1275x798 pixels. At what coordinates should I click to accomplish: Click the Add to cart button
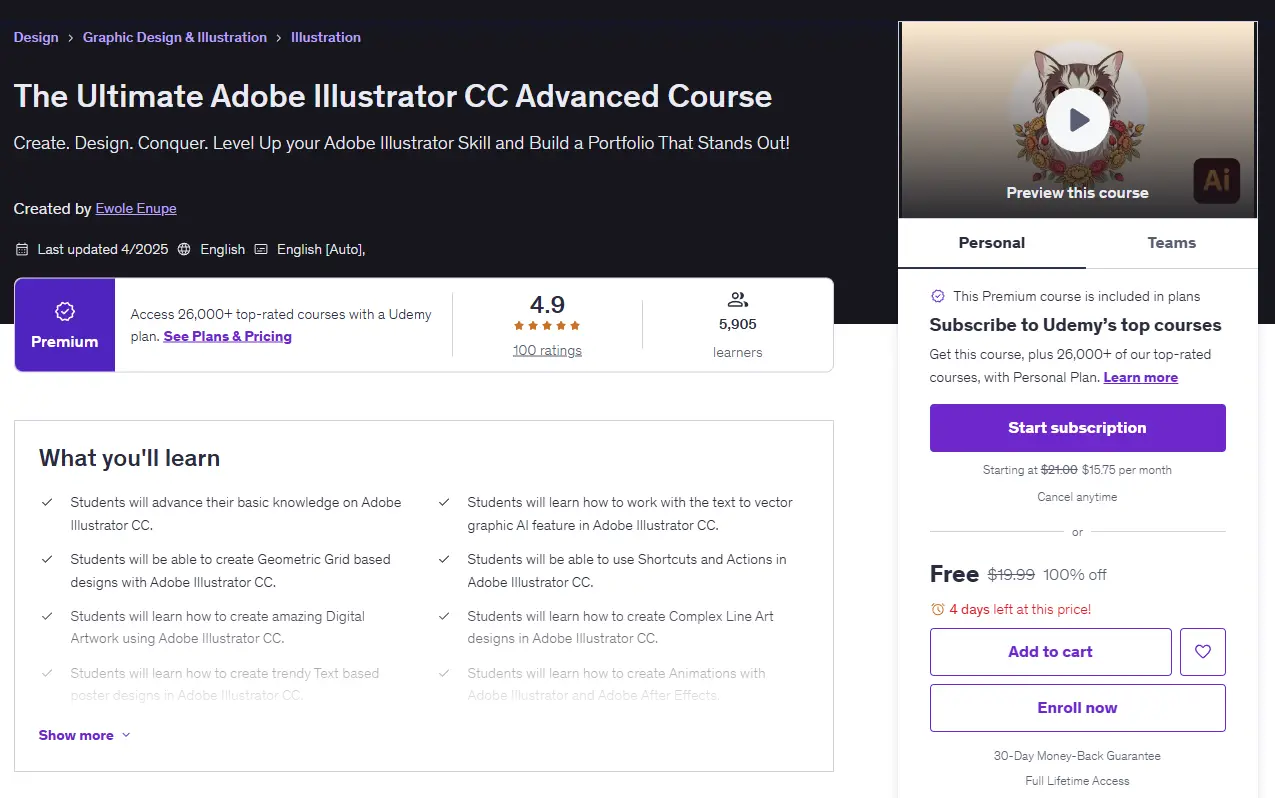coord(1050,652)
